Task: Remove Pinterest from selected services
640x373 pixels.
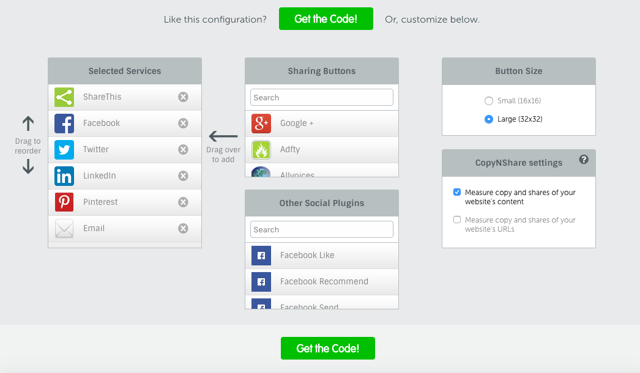Action: tap(183, 202)
